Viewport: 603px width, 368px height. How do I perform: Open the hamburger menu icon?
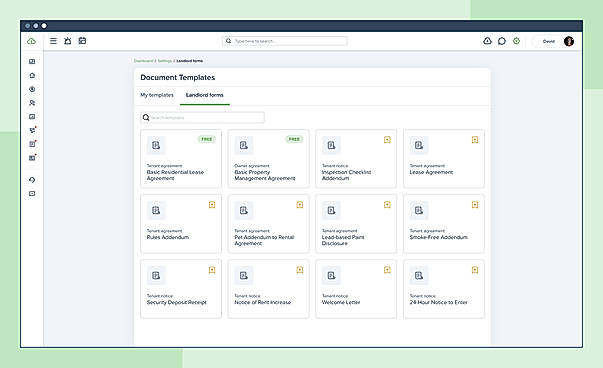[53, 41]
